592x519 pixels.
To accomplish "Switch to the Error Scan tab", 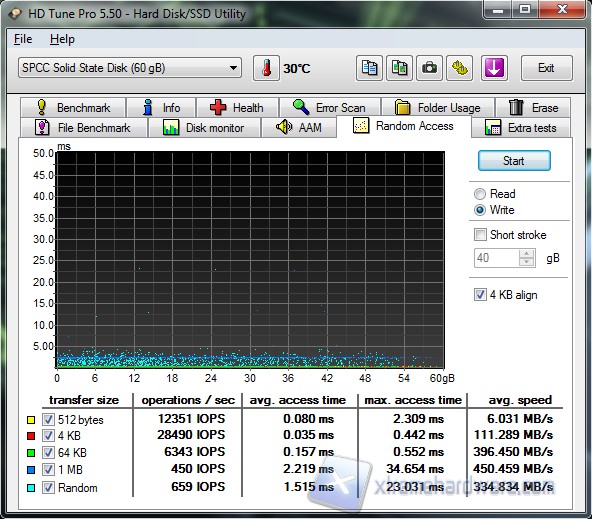I will point(330,108).
